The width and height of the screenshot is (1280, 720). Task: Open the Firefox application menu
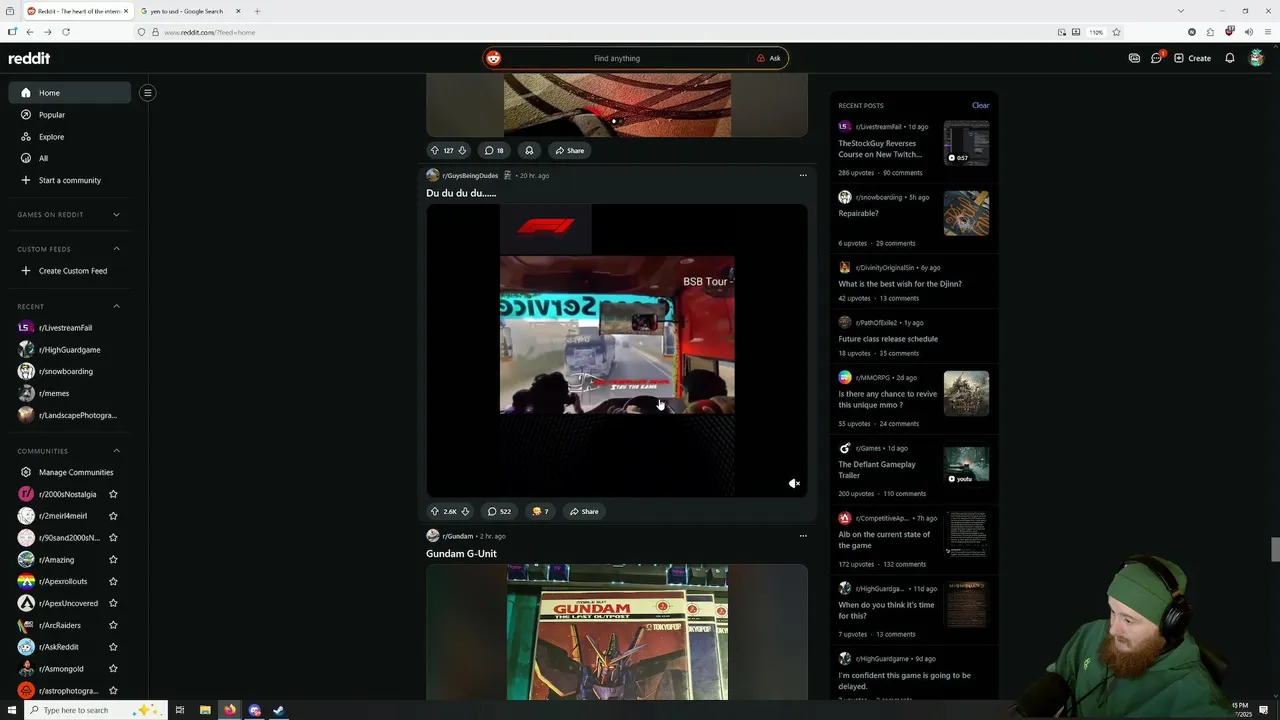(x=1267, y=32)
